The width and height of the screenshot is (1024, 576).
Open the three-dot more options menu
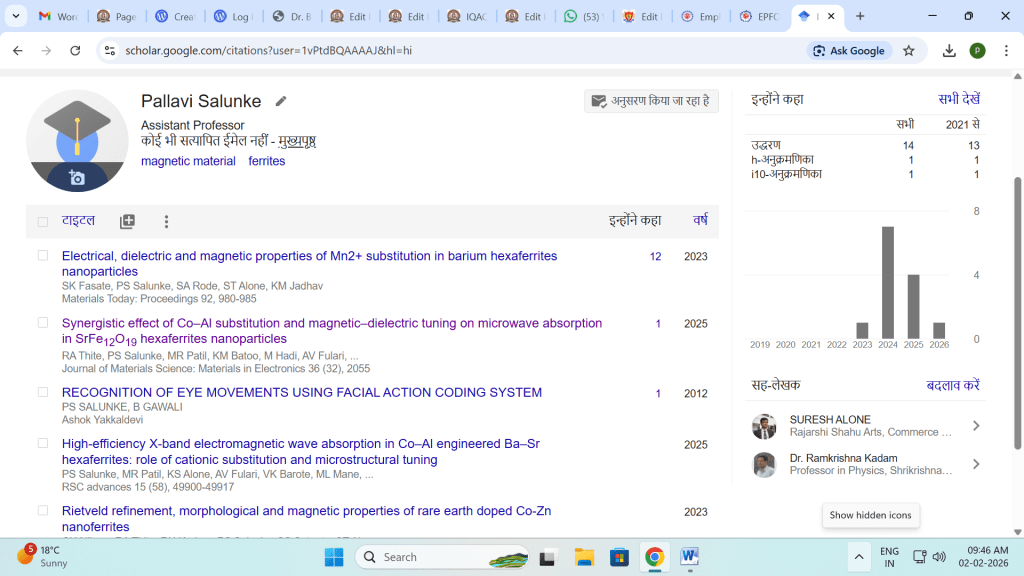coord(166,222)
